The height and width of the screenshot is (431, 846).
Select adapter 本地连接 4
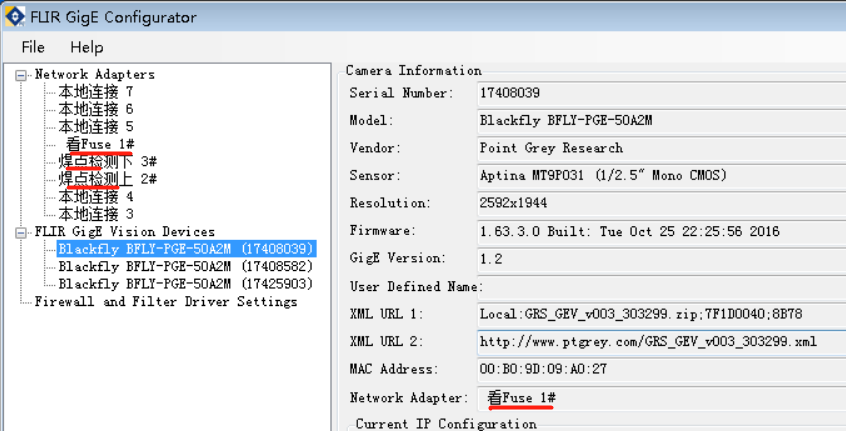click(x=95, y=197)
